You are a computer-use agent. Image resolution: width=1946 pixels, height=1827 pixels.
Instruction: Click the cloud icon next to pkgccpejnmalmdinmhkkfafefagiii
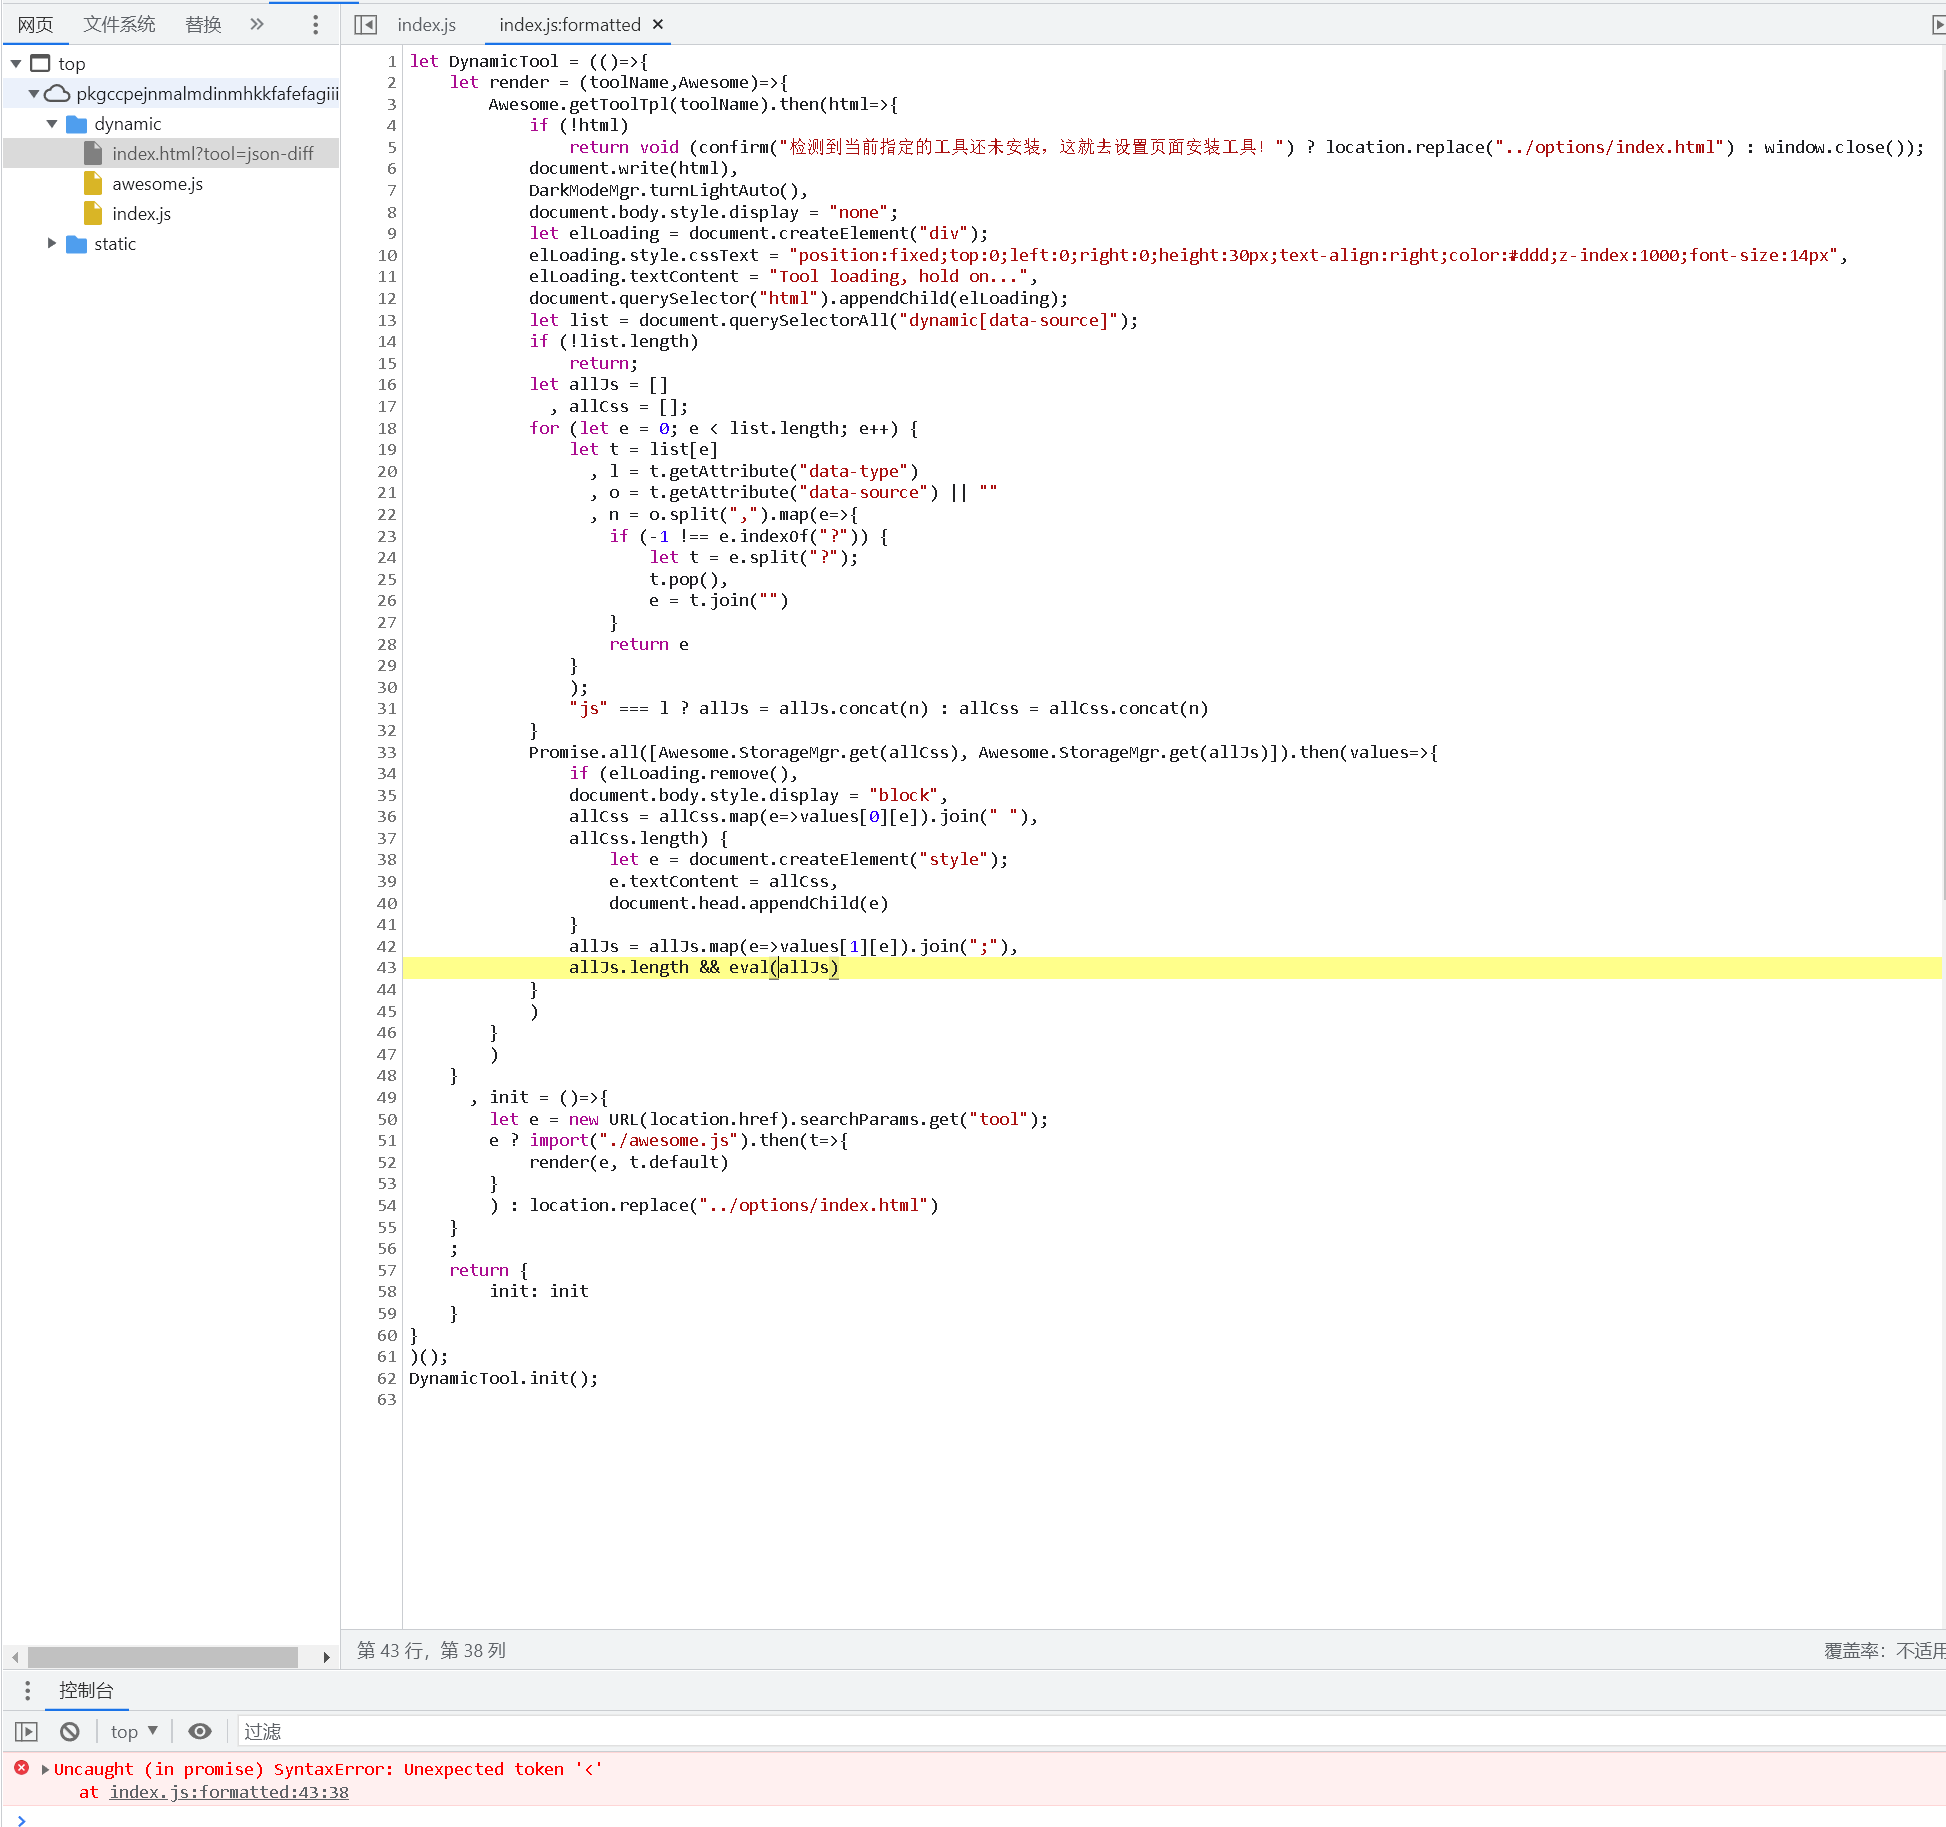click(x=55, y=93)
